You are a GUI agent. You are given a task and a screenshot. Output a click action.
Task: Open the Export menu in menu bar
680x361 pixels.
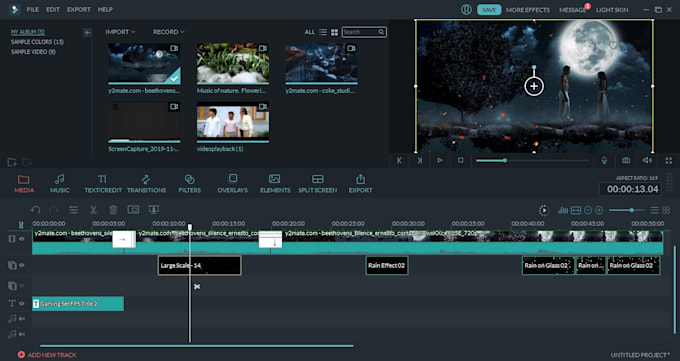click(78, 9)
